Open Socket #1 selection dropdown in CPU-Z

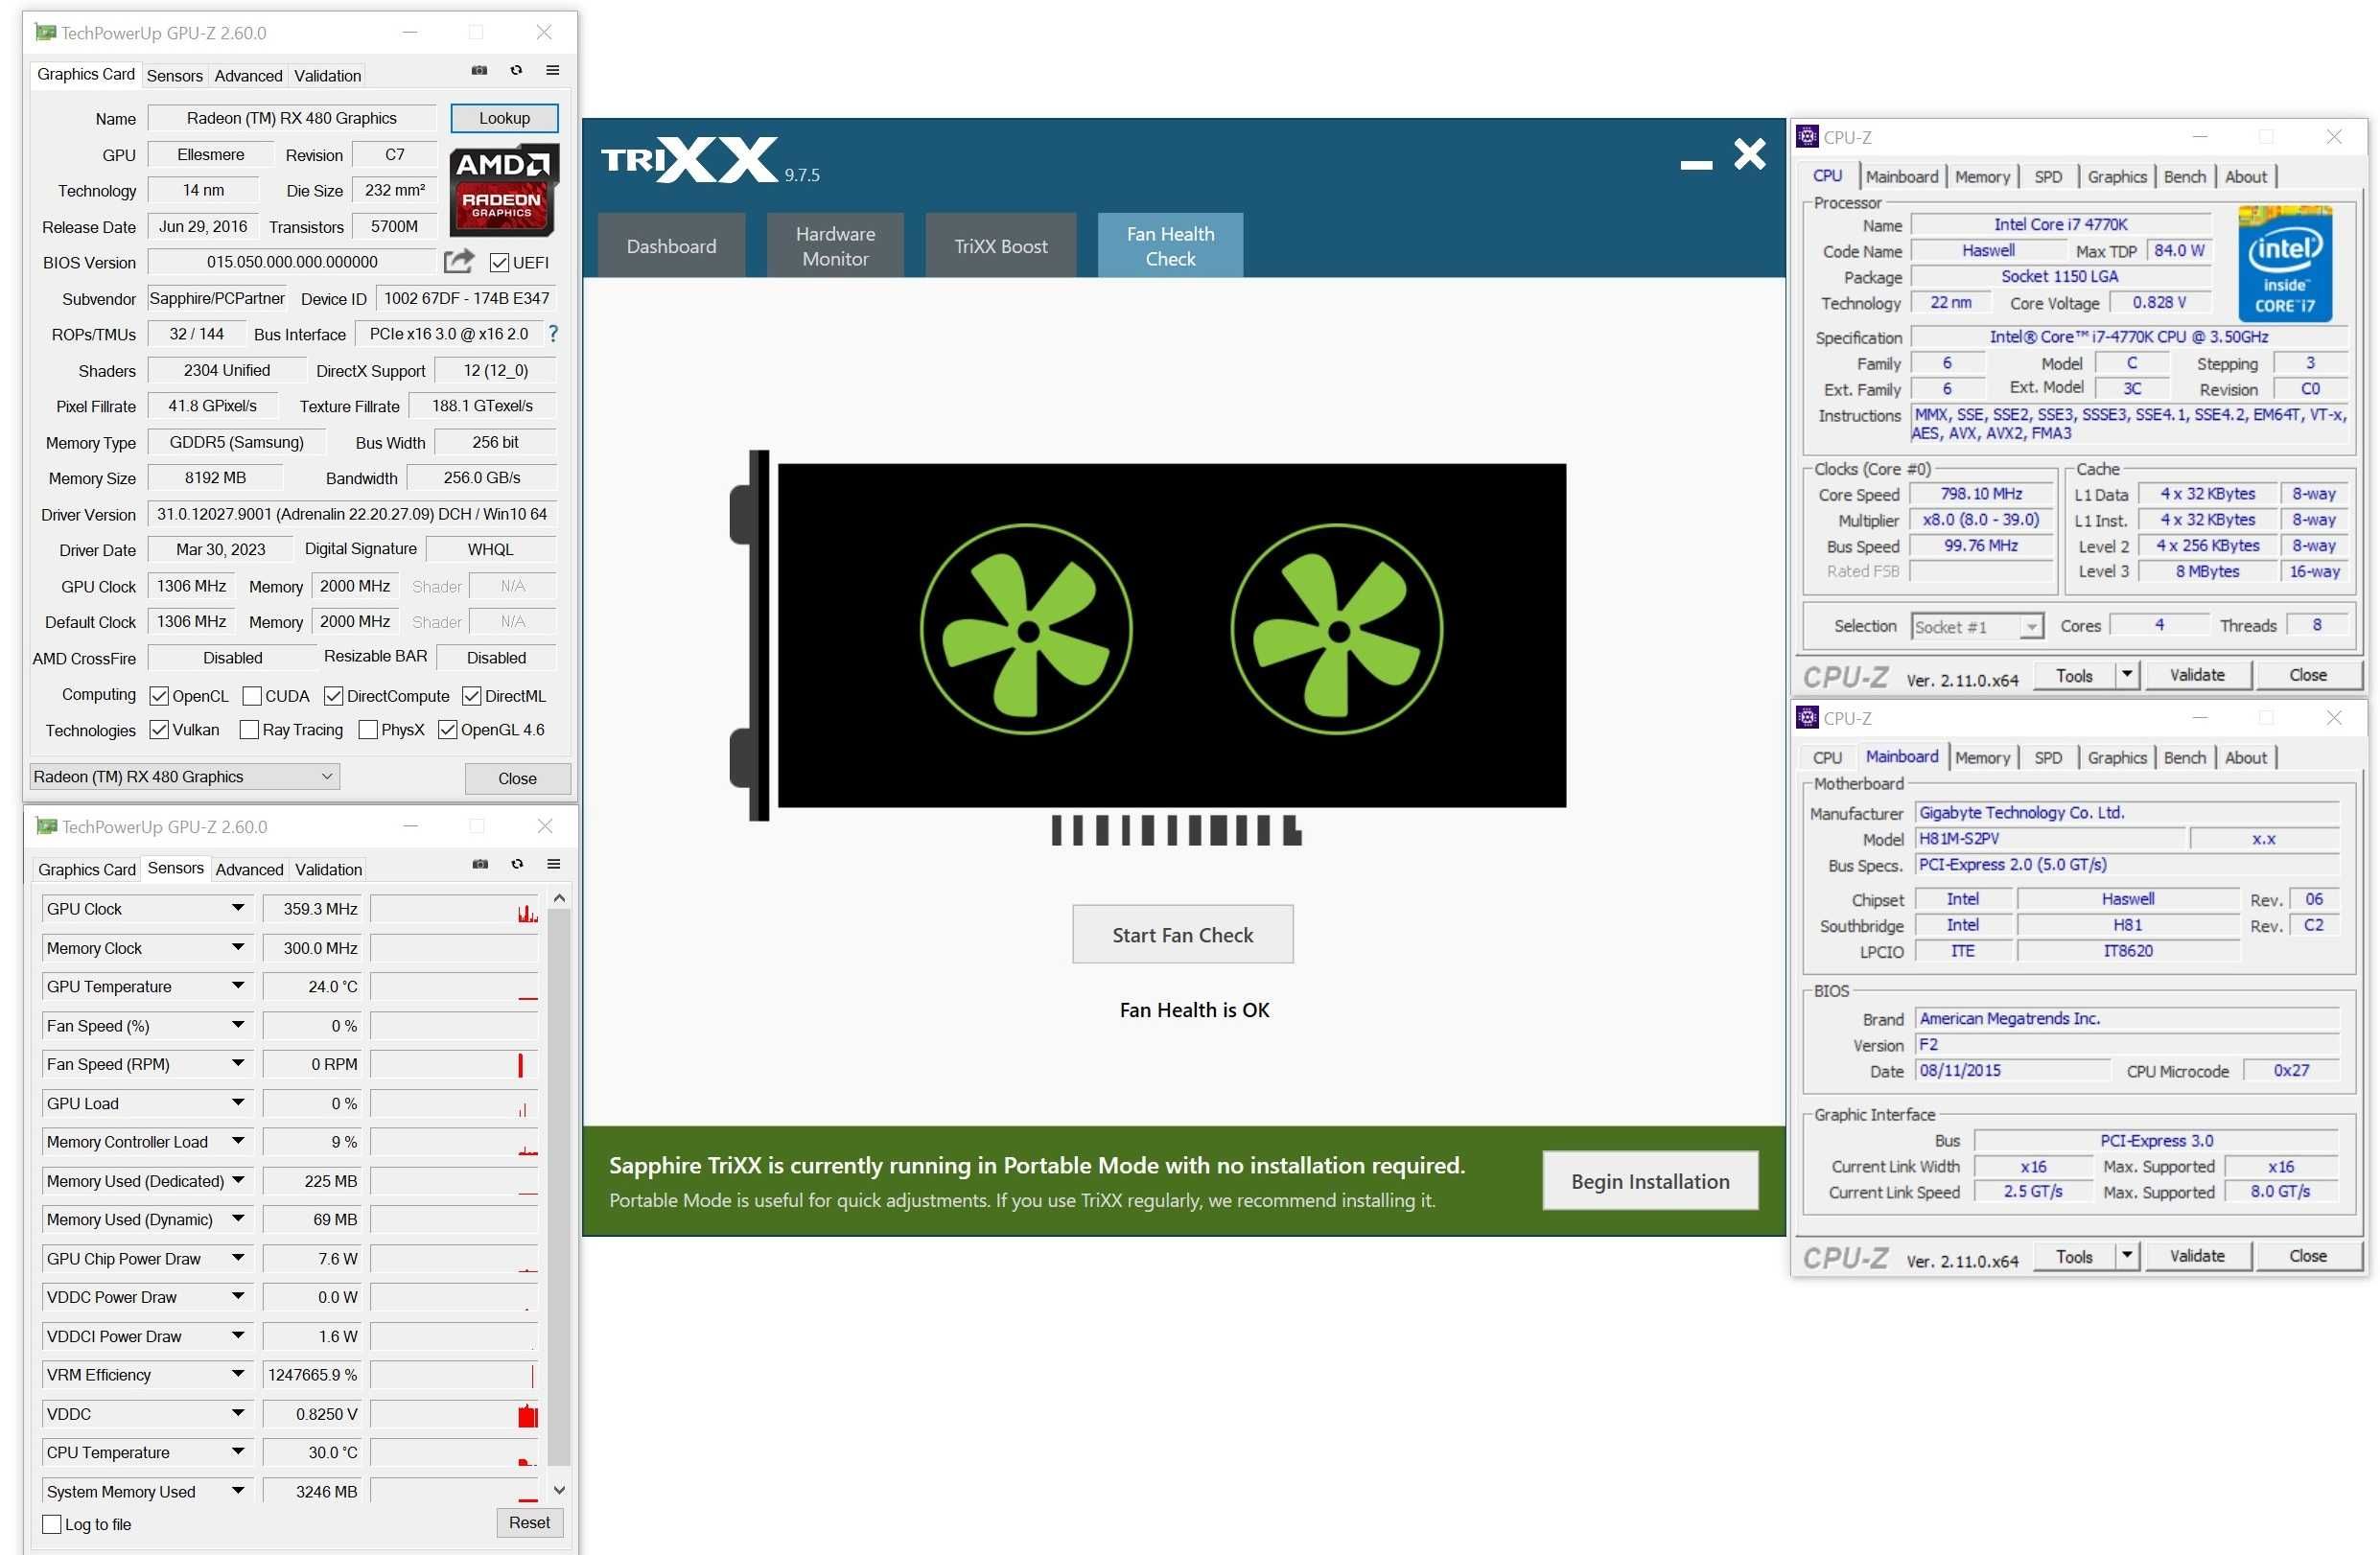tap(1977, 626)
